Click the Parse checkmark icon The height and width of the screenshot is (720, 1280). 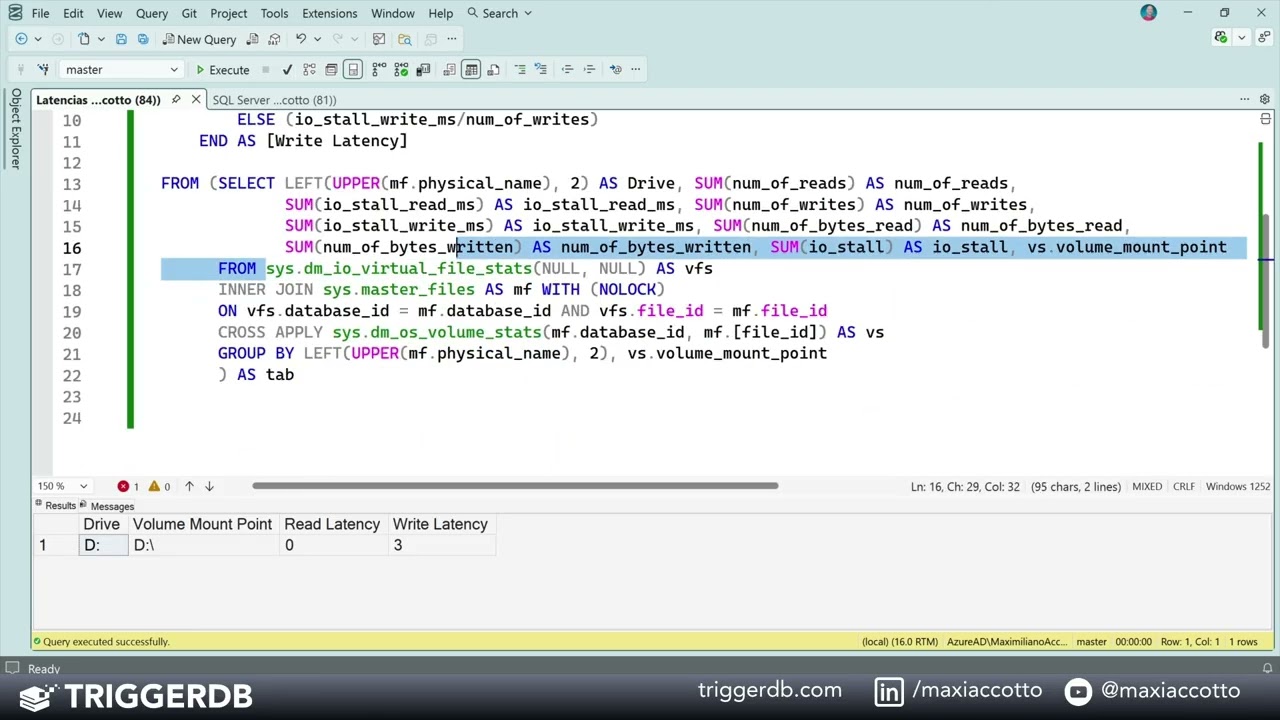coord(287,69)
